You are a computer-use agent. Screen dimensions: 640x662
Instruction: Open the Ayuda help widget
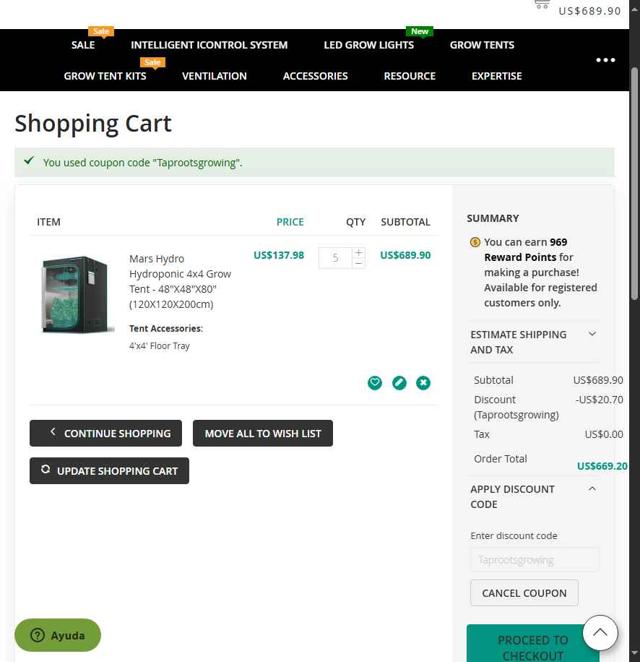click(58, 635)
